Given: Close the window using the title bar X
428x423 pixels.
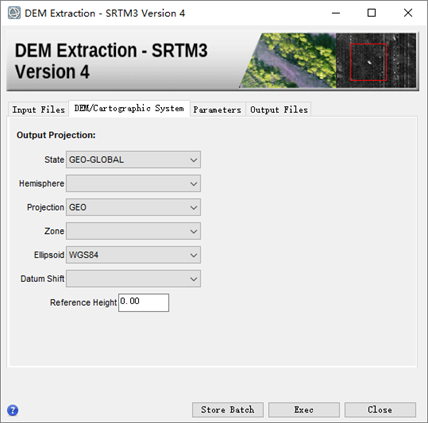Looking at the screenshot, I should (x=408, y=13).
